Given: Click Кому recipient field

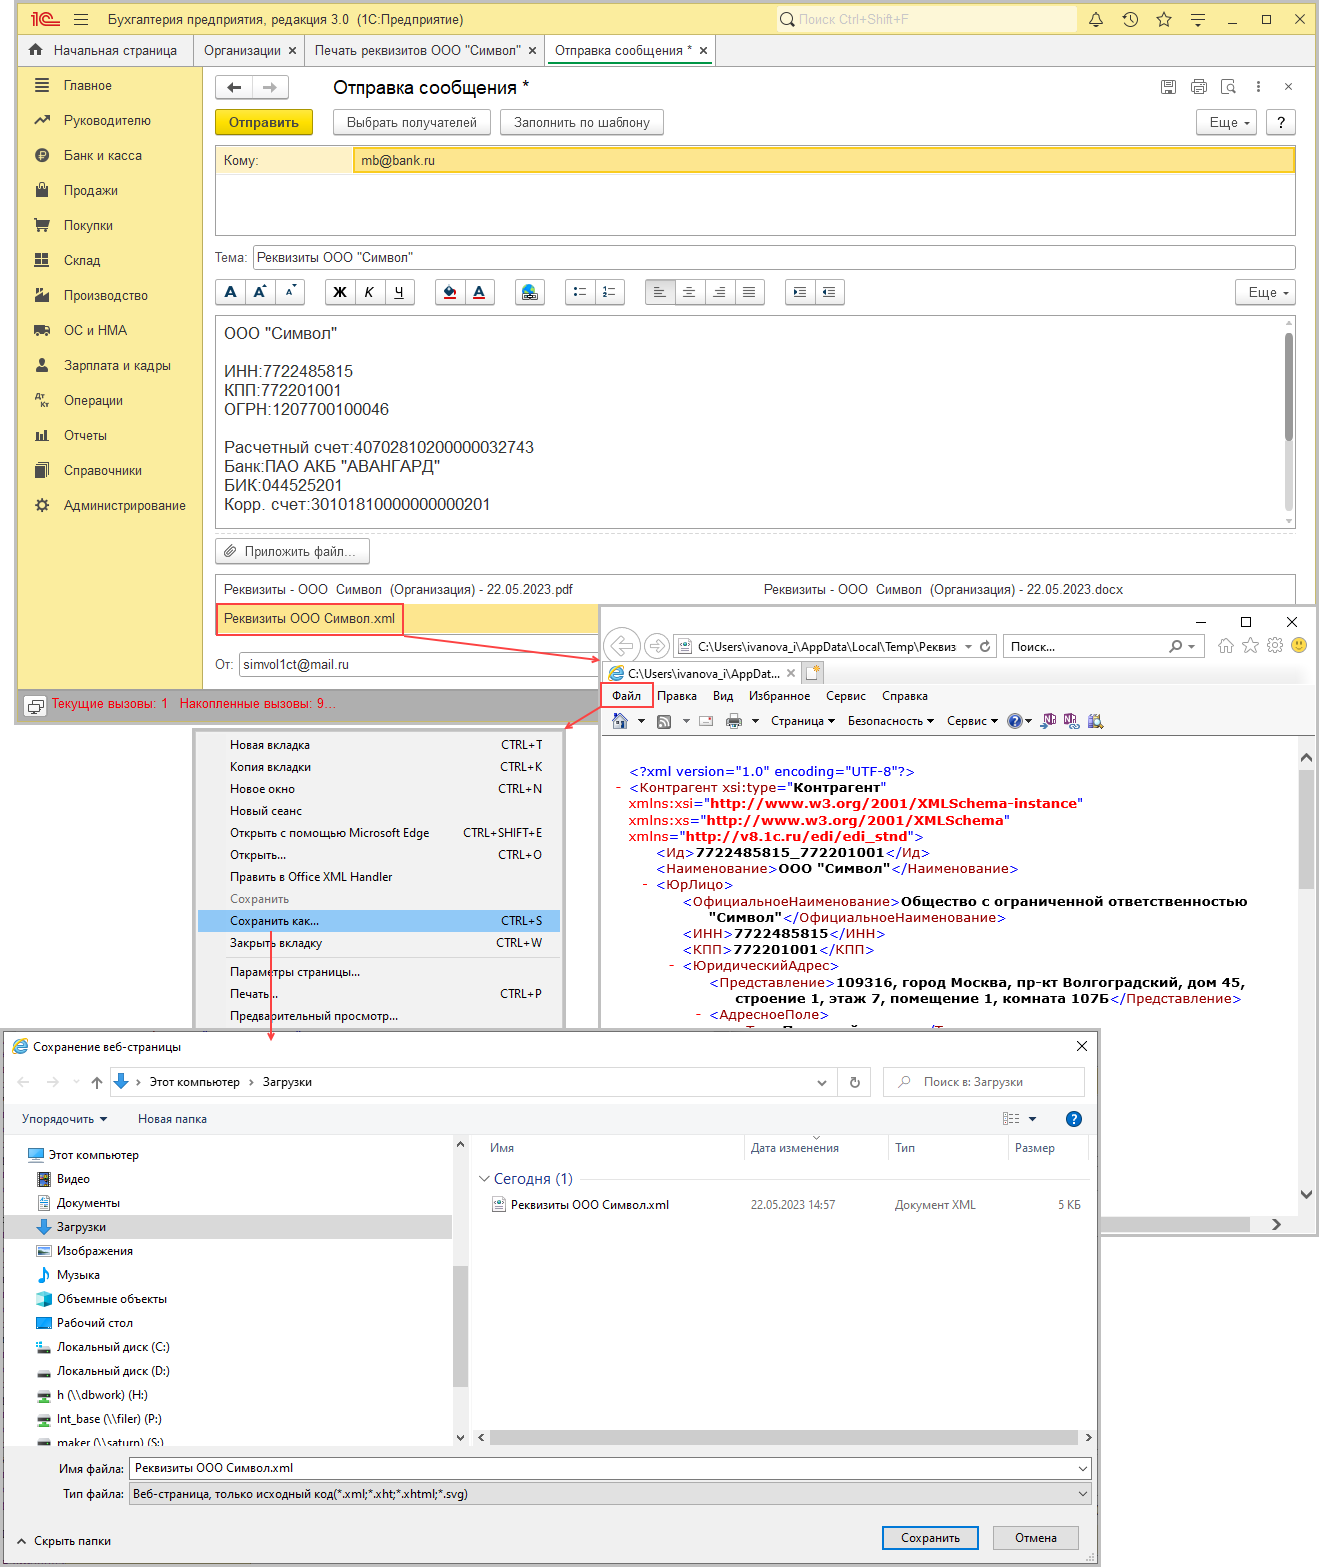Looking at the screenshot, I should pos(823,160).
